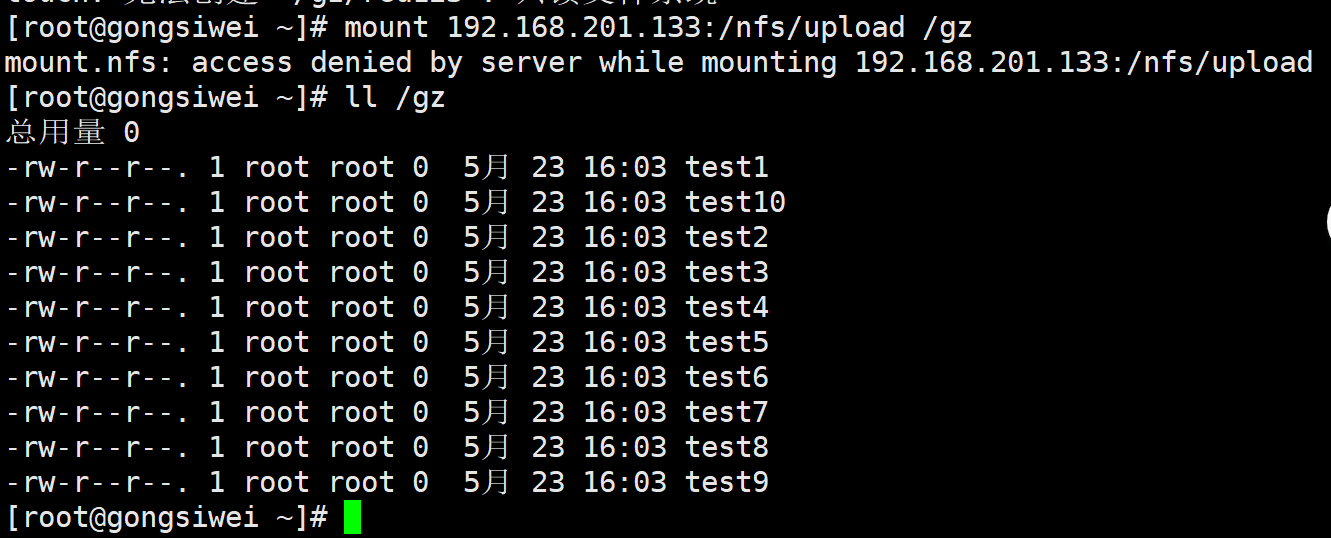Viewport: 1331px width, 538px height.
Task: Click on the test4 filename
Action: pyautogui.click(x=727, y=308)
